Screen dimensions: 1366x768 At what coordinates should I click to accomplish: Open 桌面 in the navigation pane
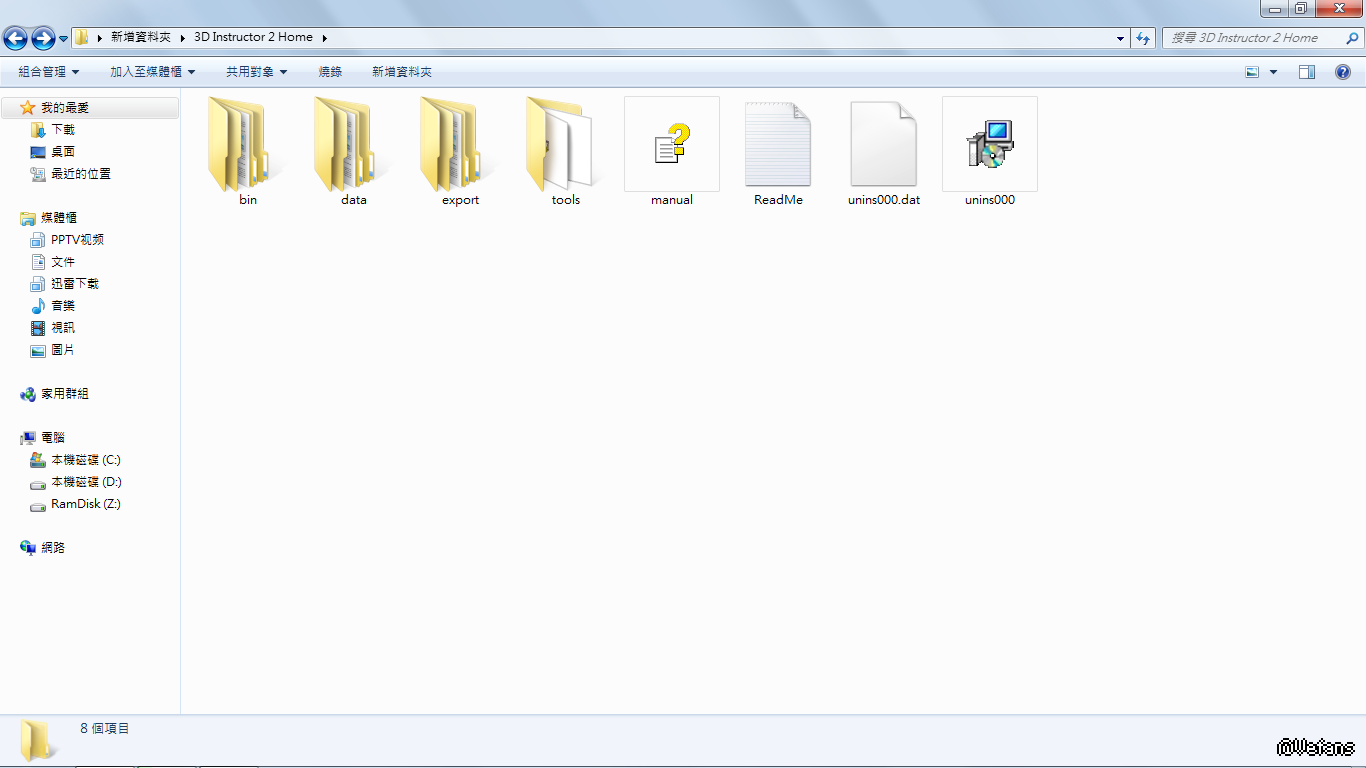(63, 152)
